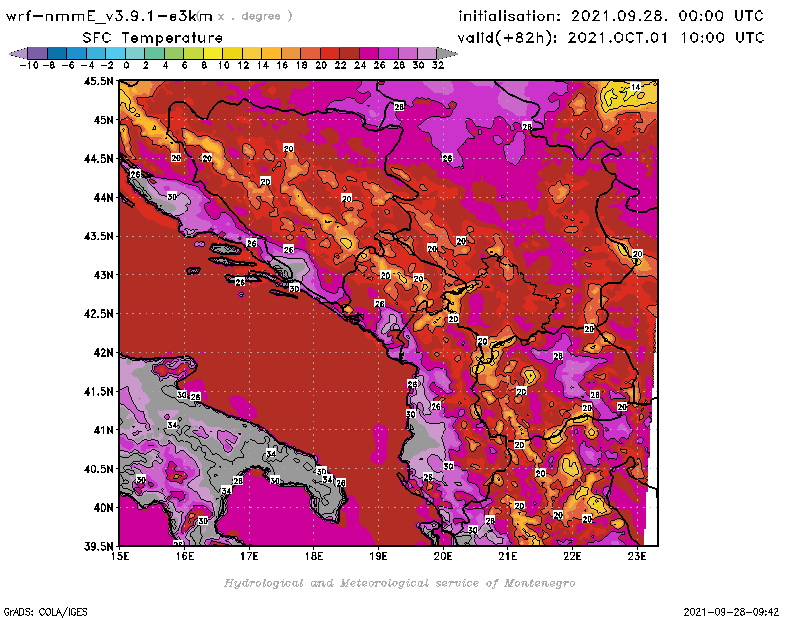Click 'Hydrological and Meteorological service of Montenegro' caption
Image resolution: width=800 pixels, height=618 pixels.
coord(399,583)
